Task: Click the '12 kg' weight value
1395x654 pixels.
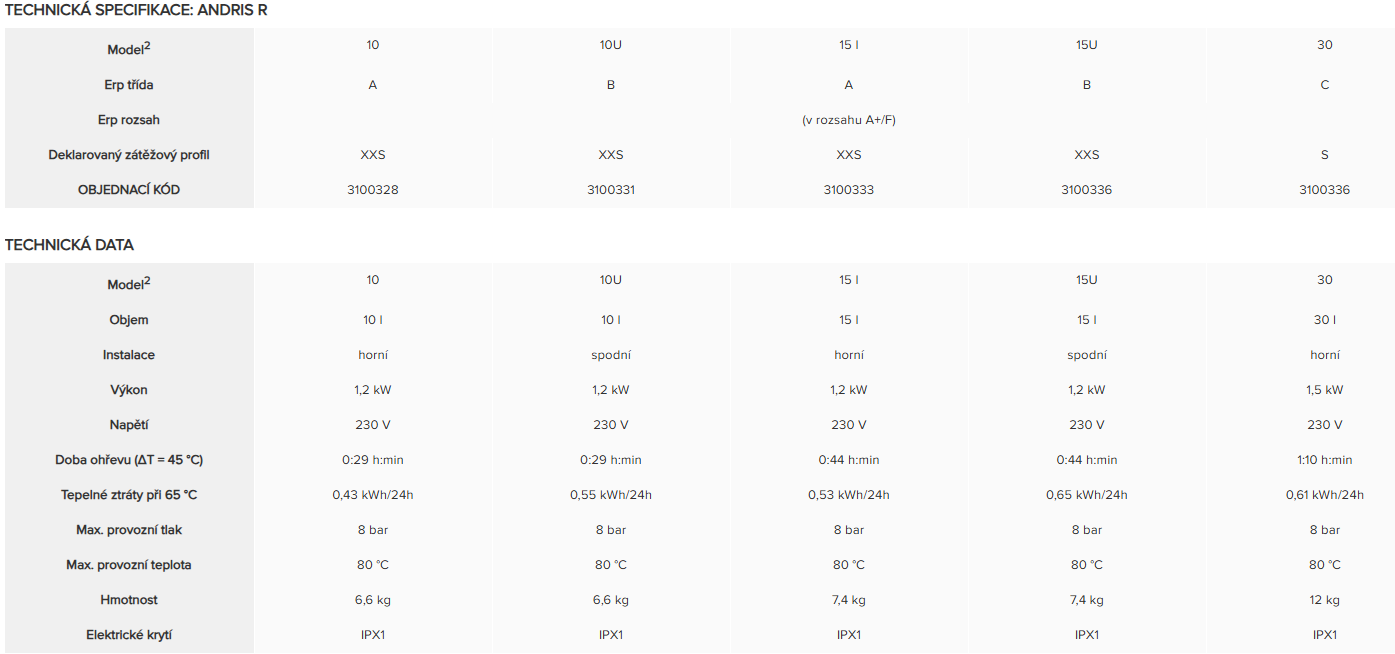Action: (x=1325, y=600)
